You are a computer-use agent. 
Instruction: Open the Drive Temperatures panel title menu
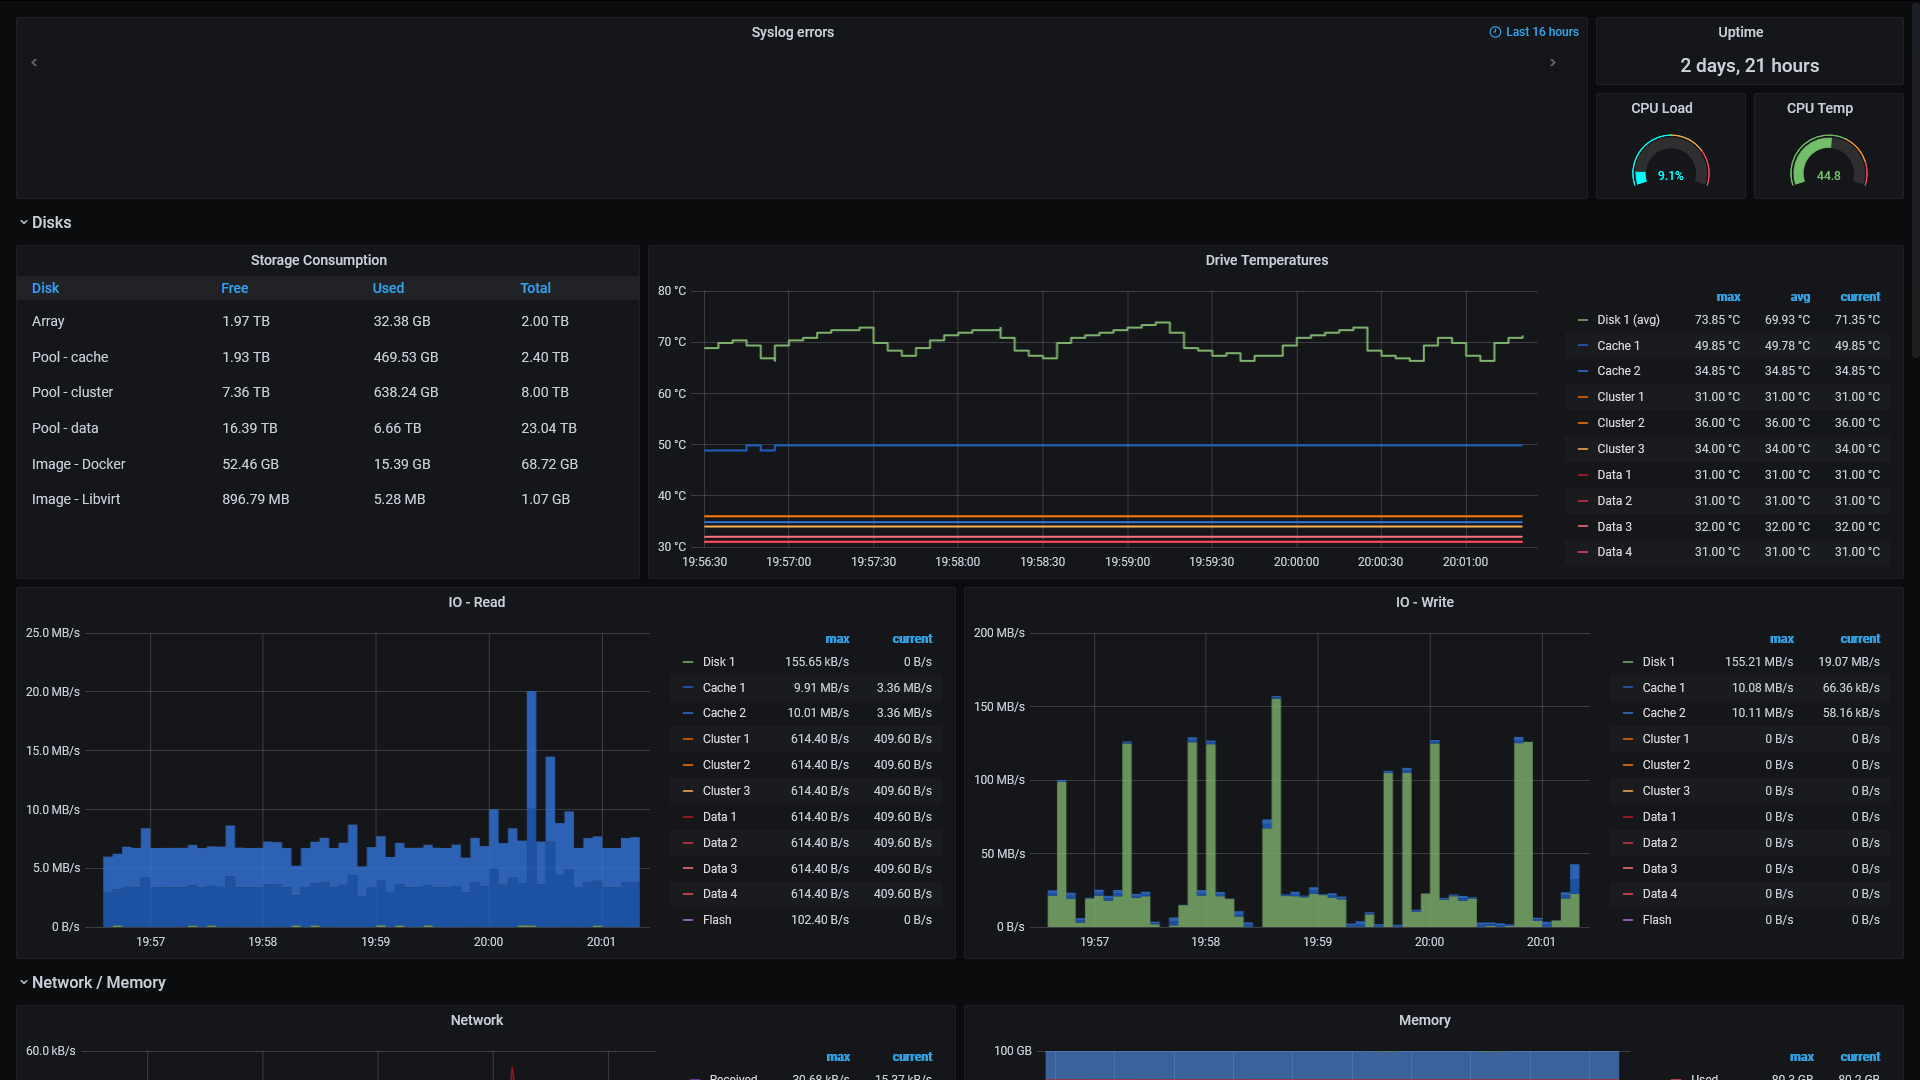tap(1266, 260)
